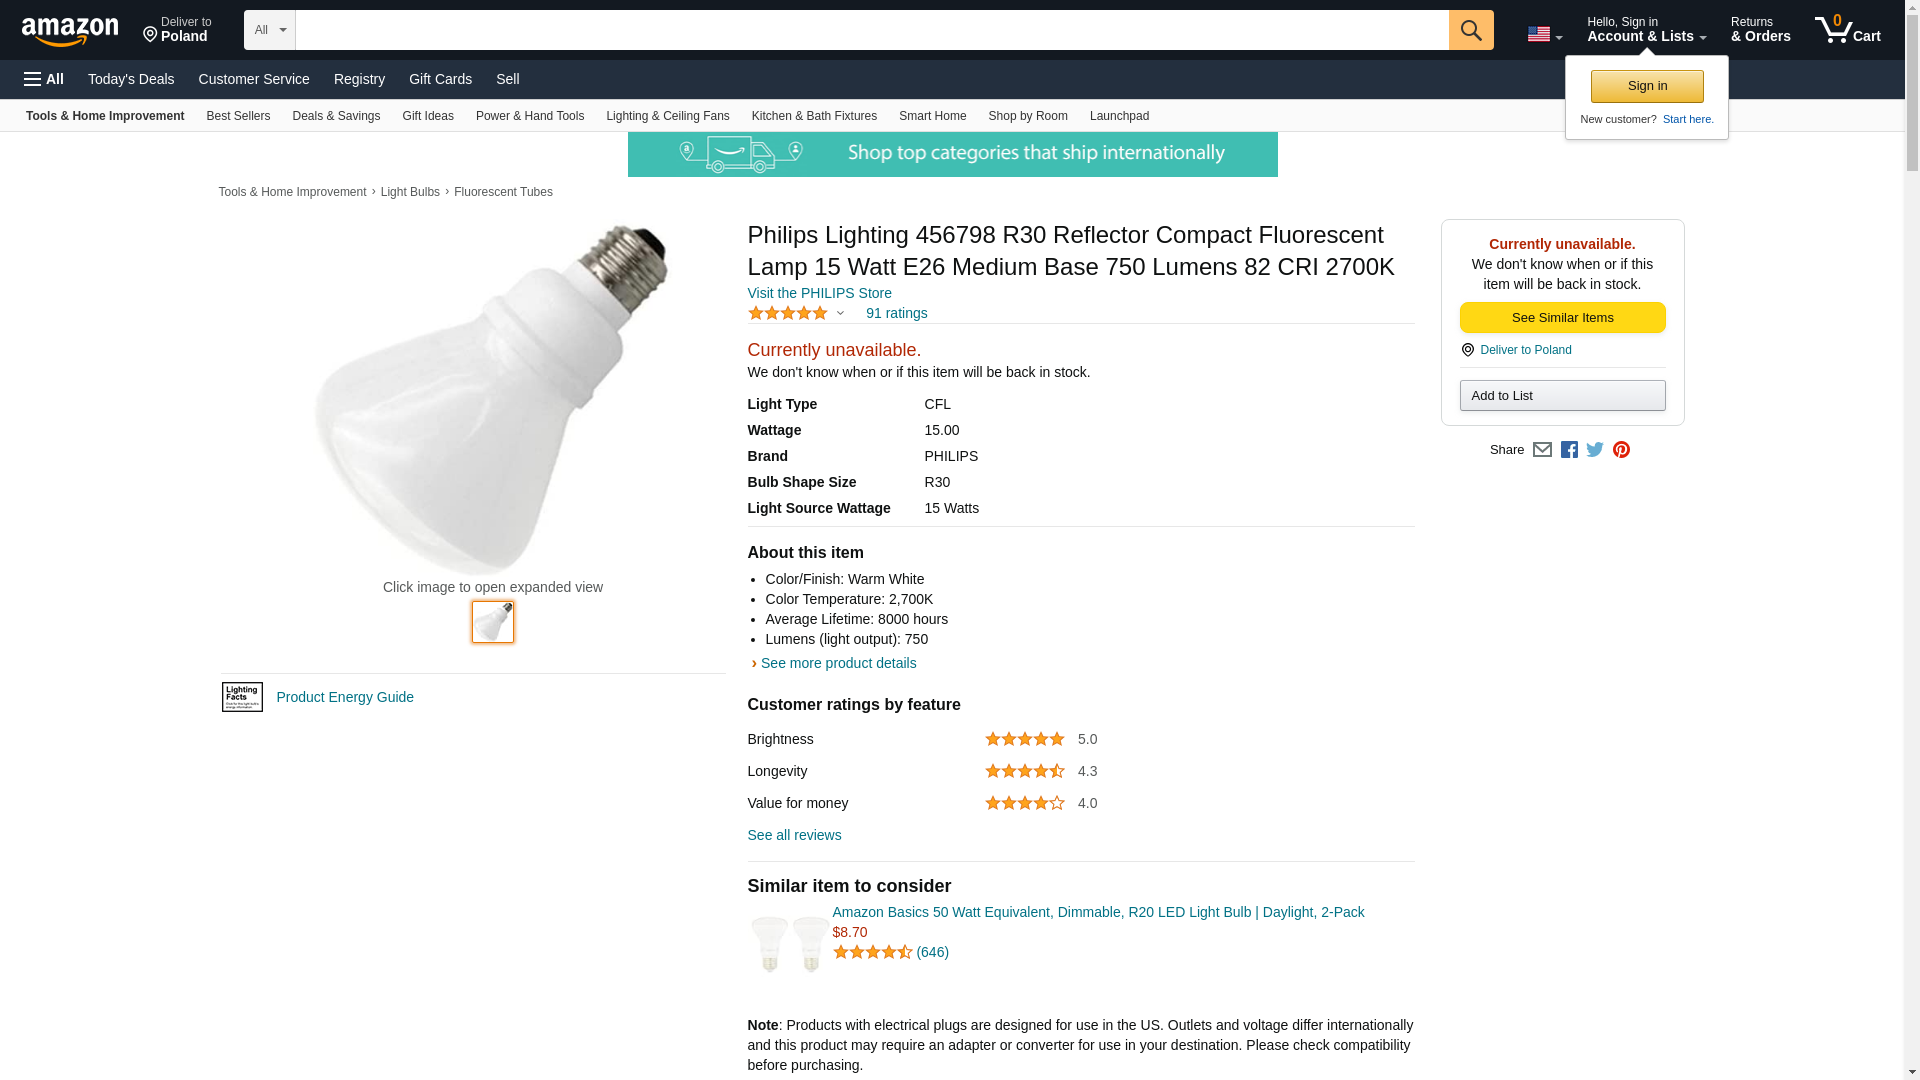Share product on Twitter
Image resolution: width=1920 pixels, height=1080 pixels.
coord(1595,450)
